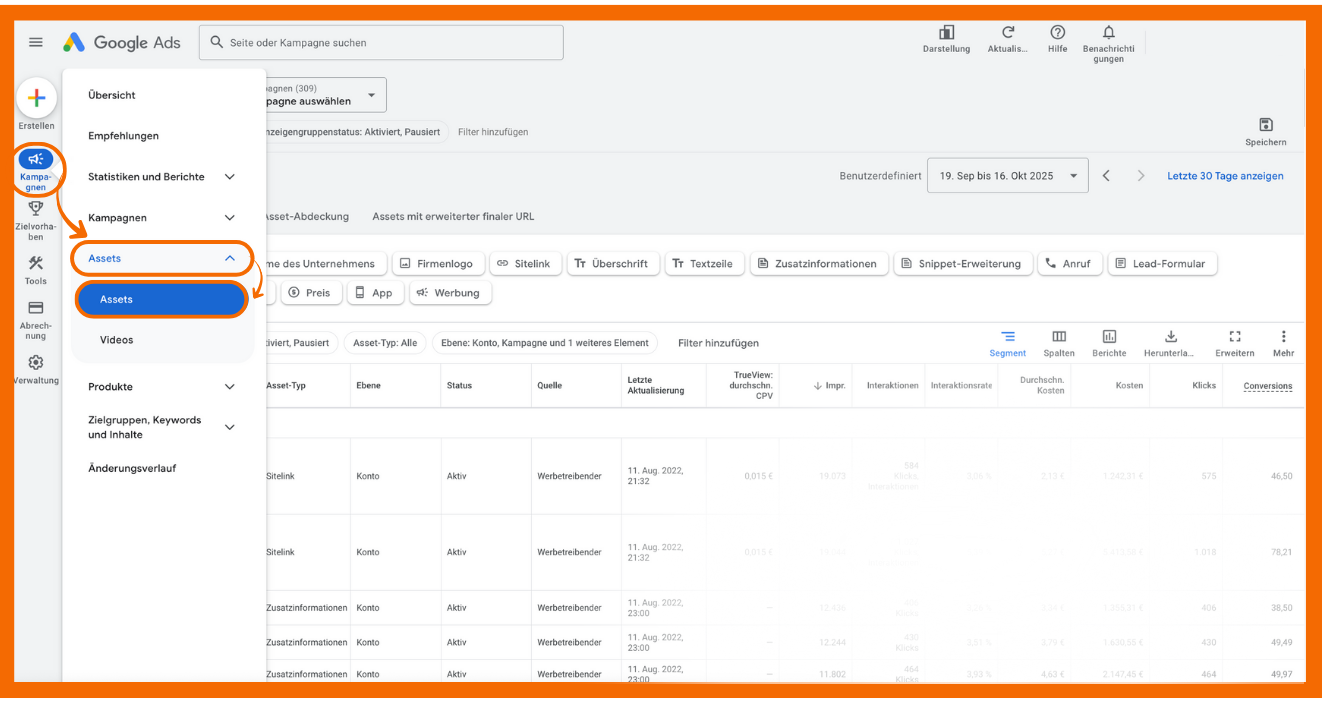Open Verwaltung gear icon in sidebar
This screenshot has height=703, width=1322.
(36, 362)
